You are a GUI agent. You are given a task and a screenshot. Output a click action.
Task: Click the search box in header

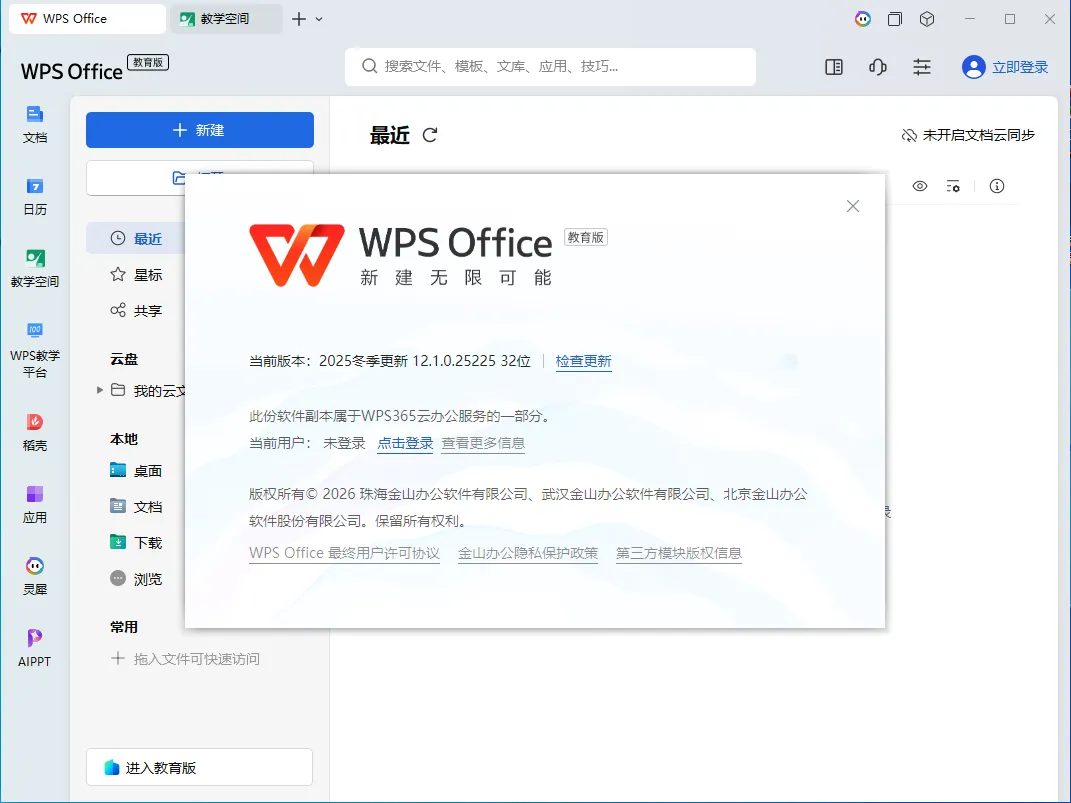click(551, 67)
